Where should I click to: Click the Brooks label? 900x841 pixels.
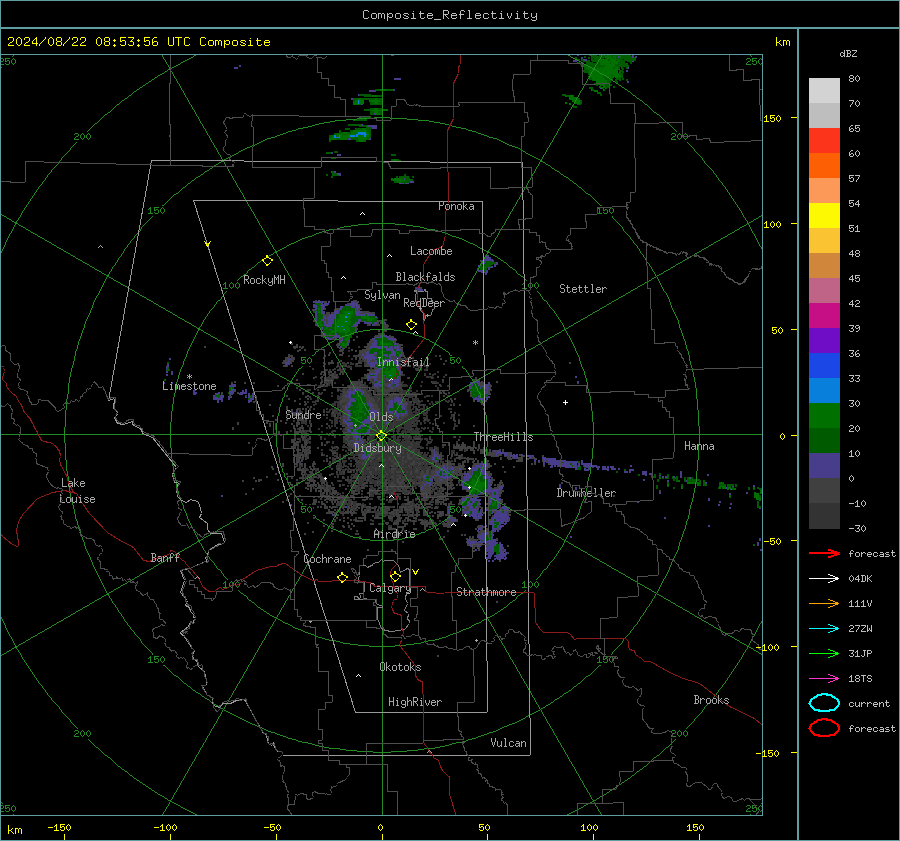tap(711, 700)
